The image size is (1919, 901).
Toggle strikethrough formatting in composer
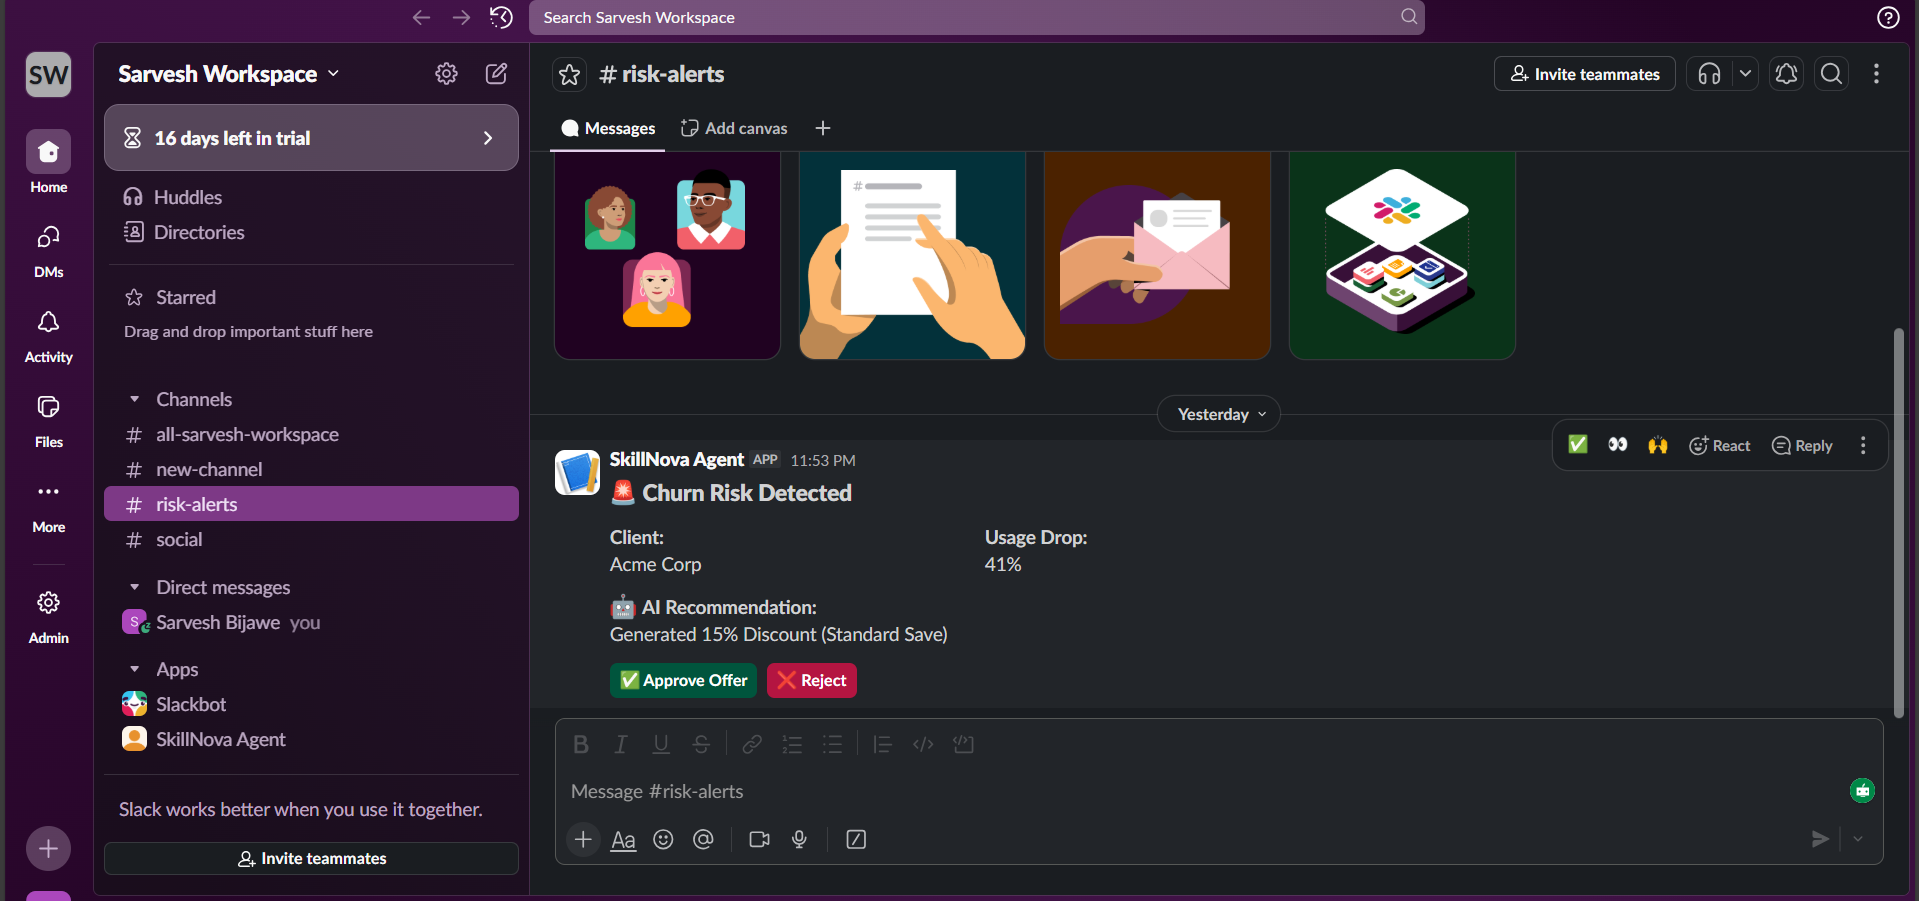click(701, 744)
